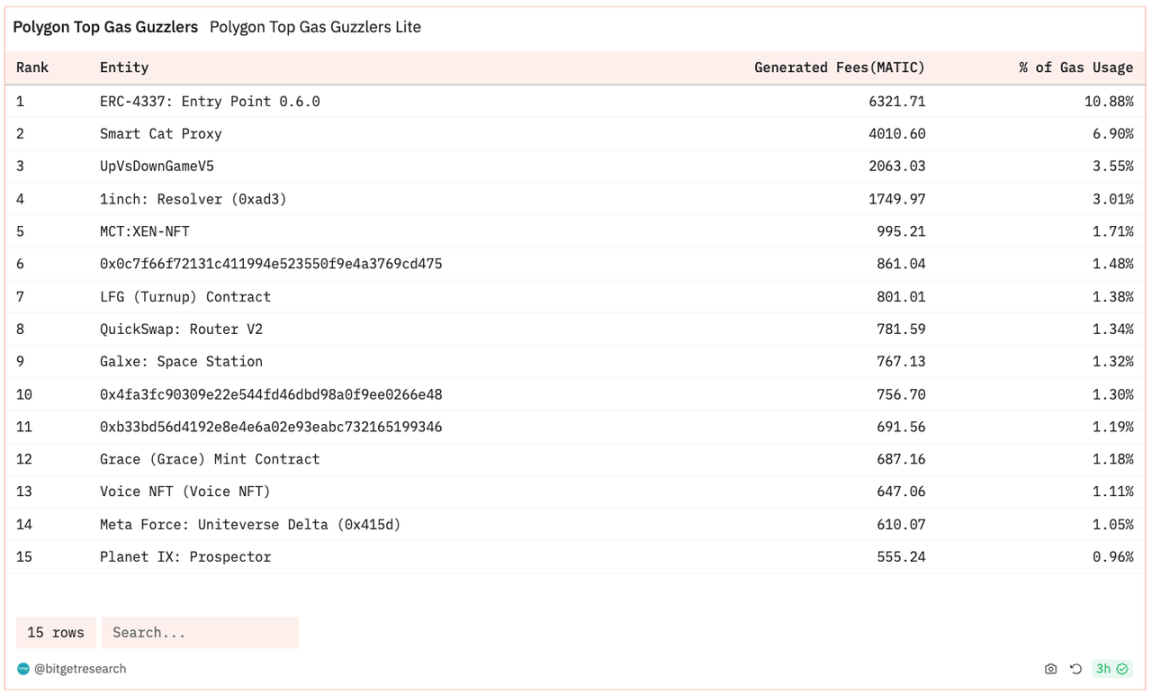Select 1inch: Resolver (0xad3) entity
This screenshot has width=1152, height=695.
point(193,199)
